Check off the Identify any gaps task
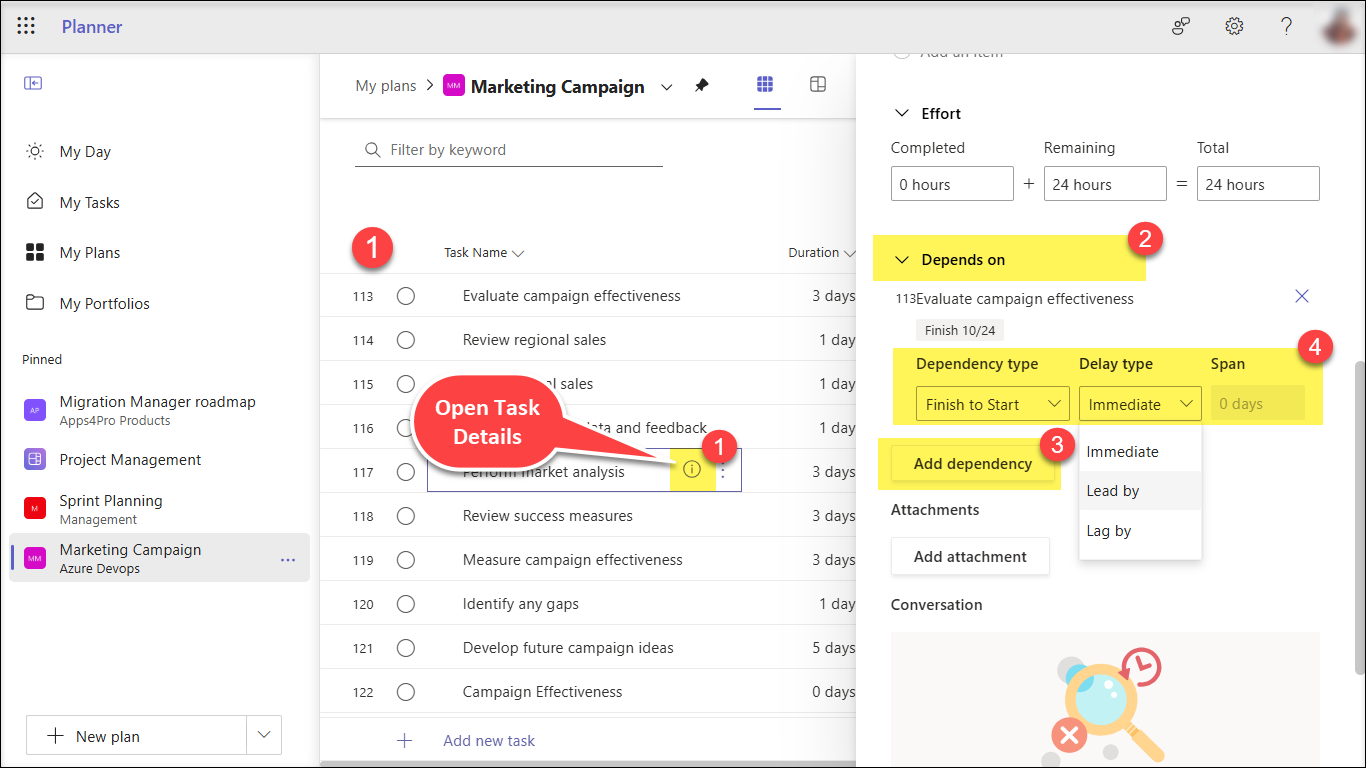The height and width of the screenshot is (768, 1366). click(405, 603)
